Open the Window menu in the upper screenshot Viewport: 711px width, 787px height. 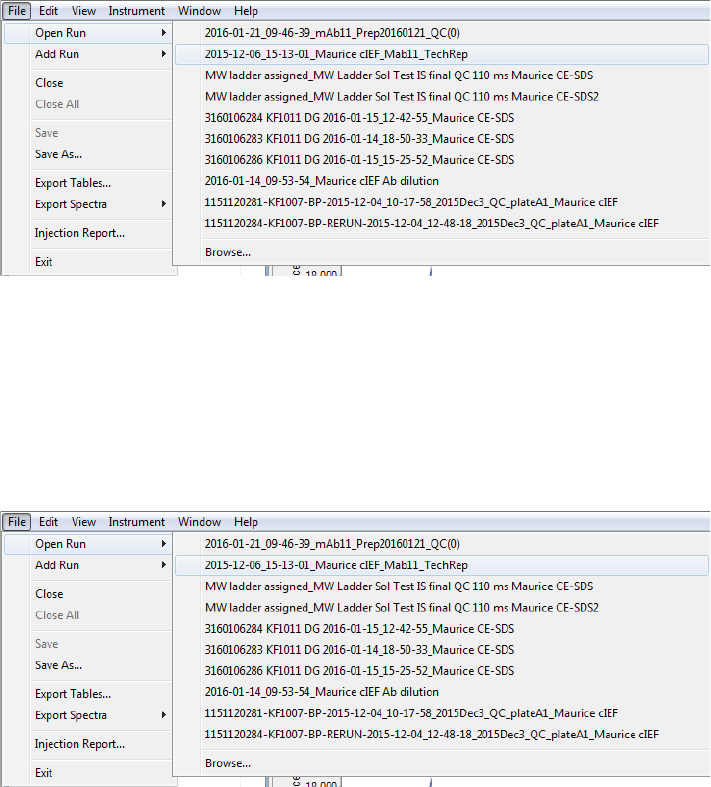coord(199,11)
